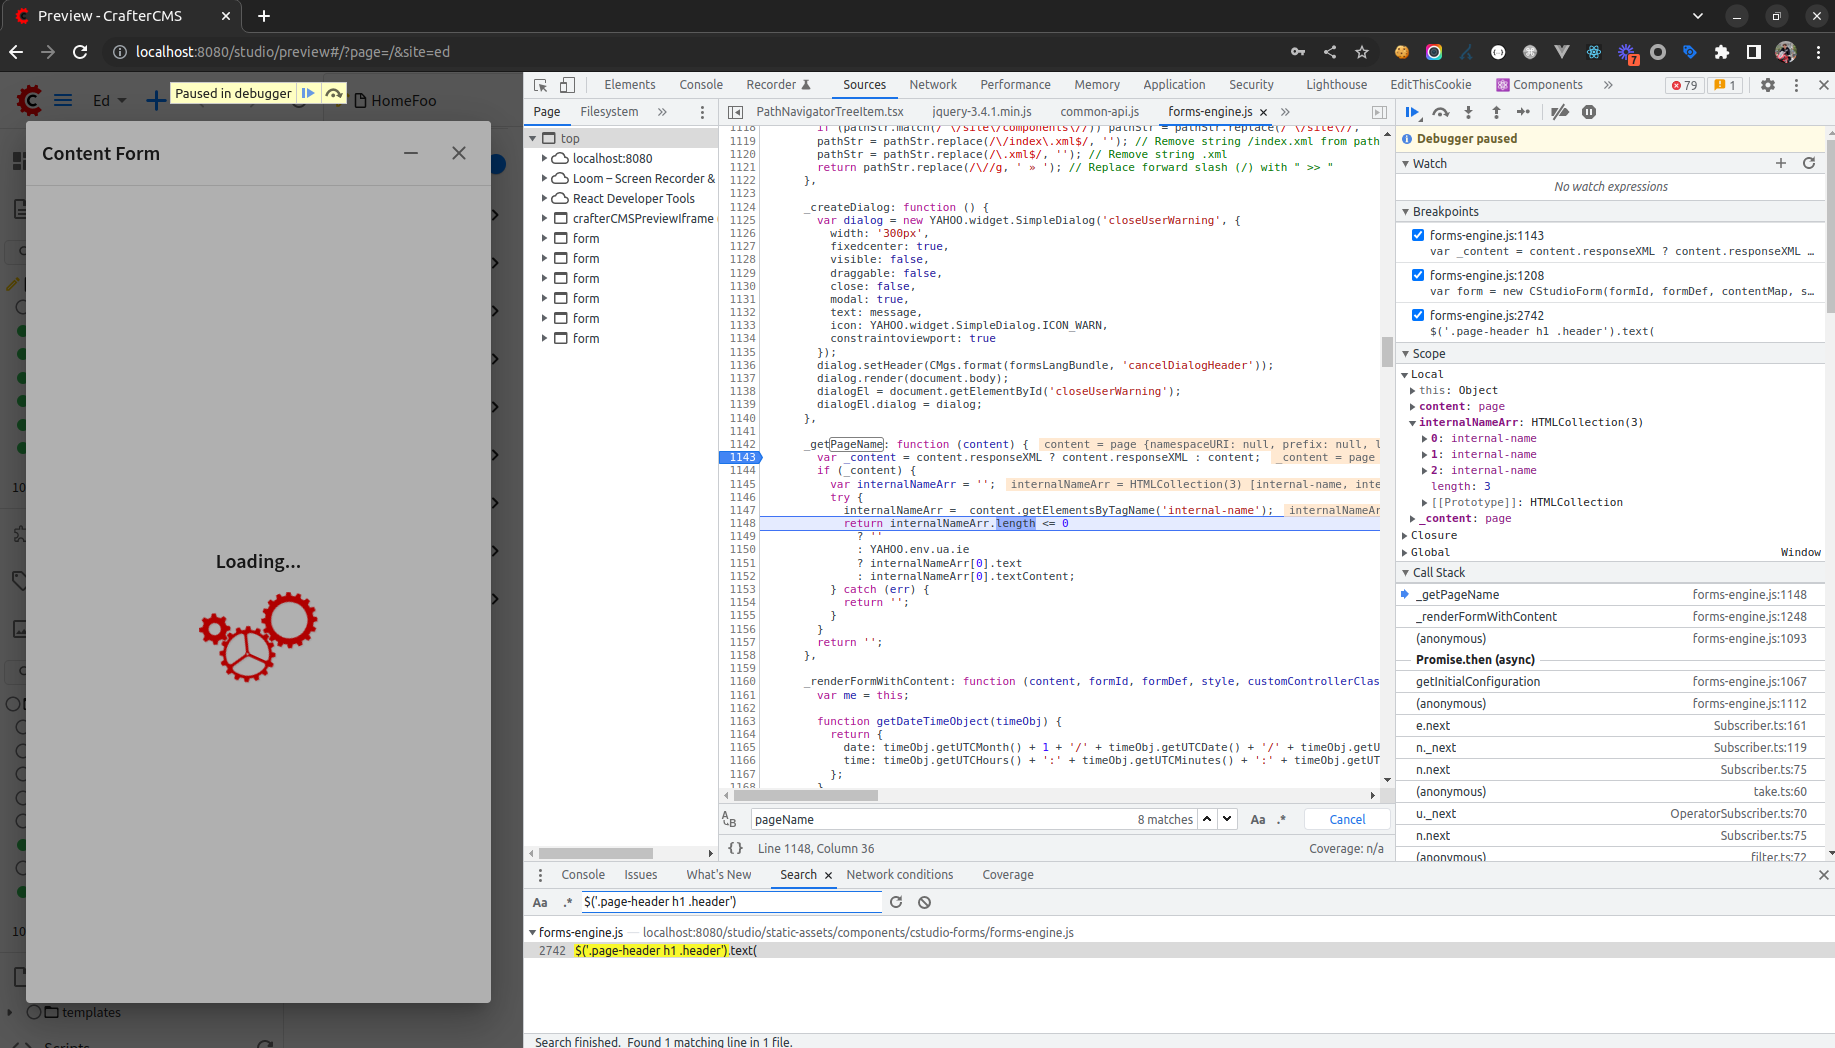
Task: Resume script execution in debugger toolbar
Action: pos(1411,112)
